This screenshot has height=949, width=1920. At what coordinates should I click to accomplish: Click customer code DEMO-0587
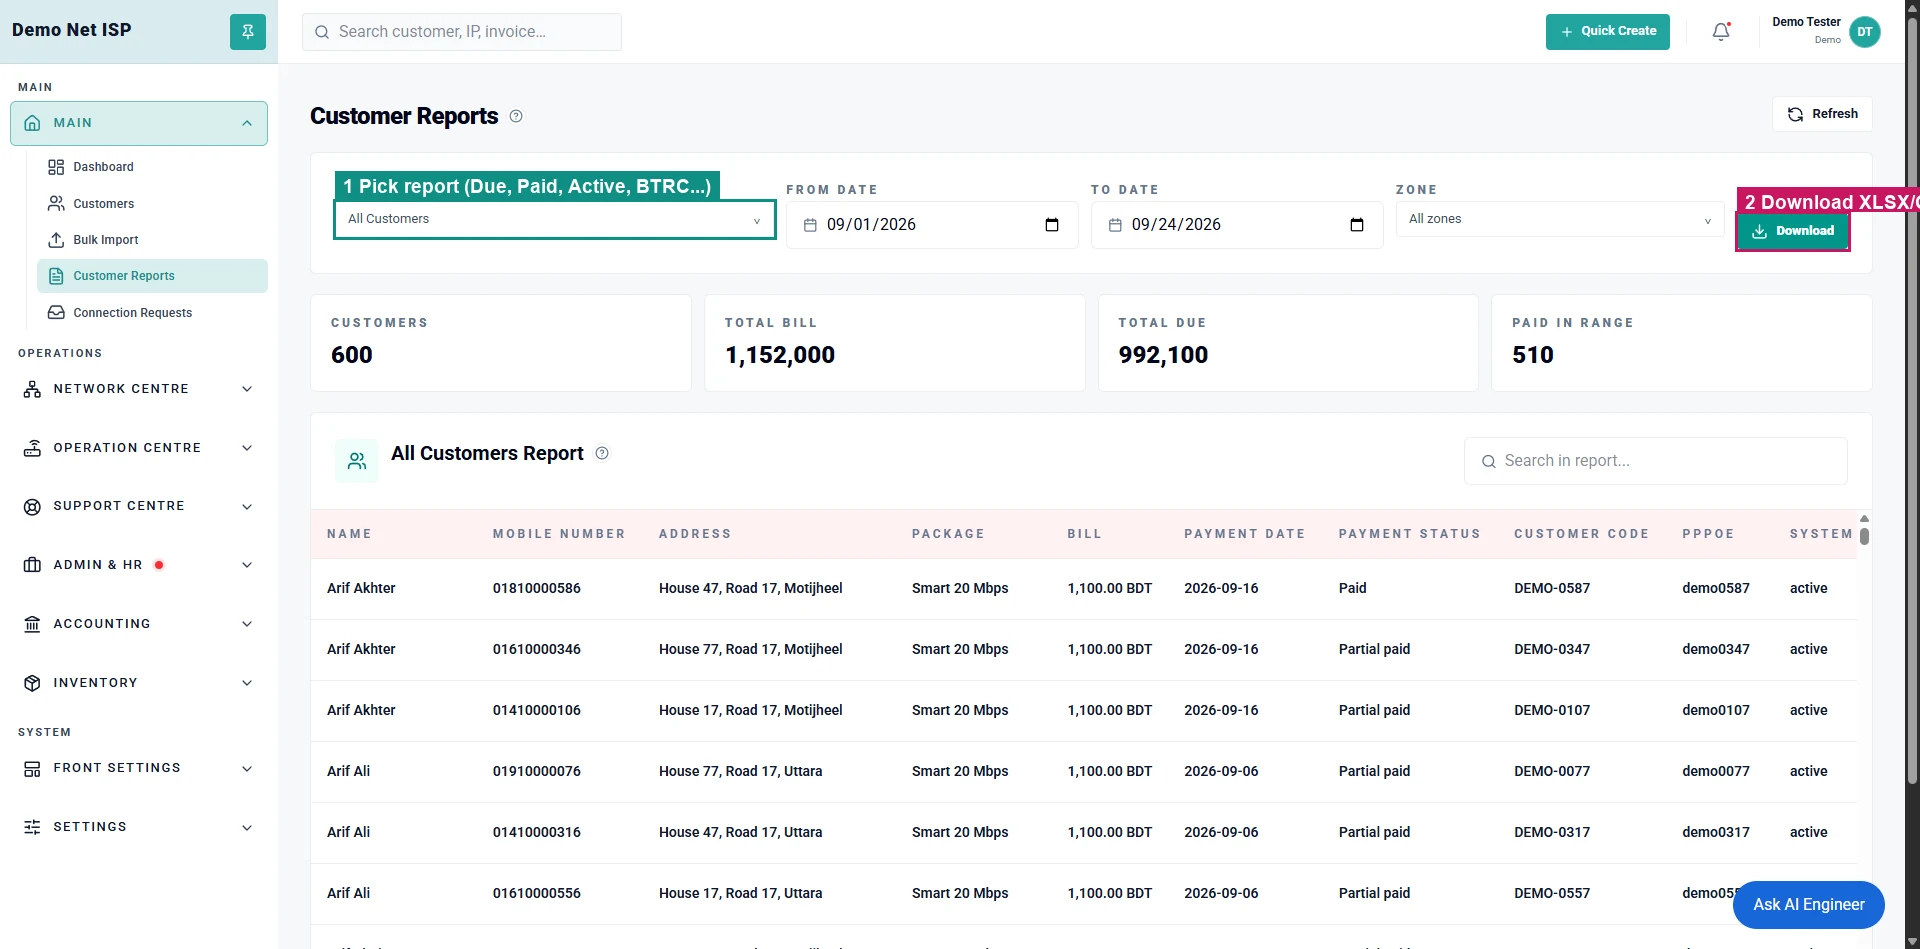pos(1552,588)
